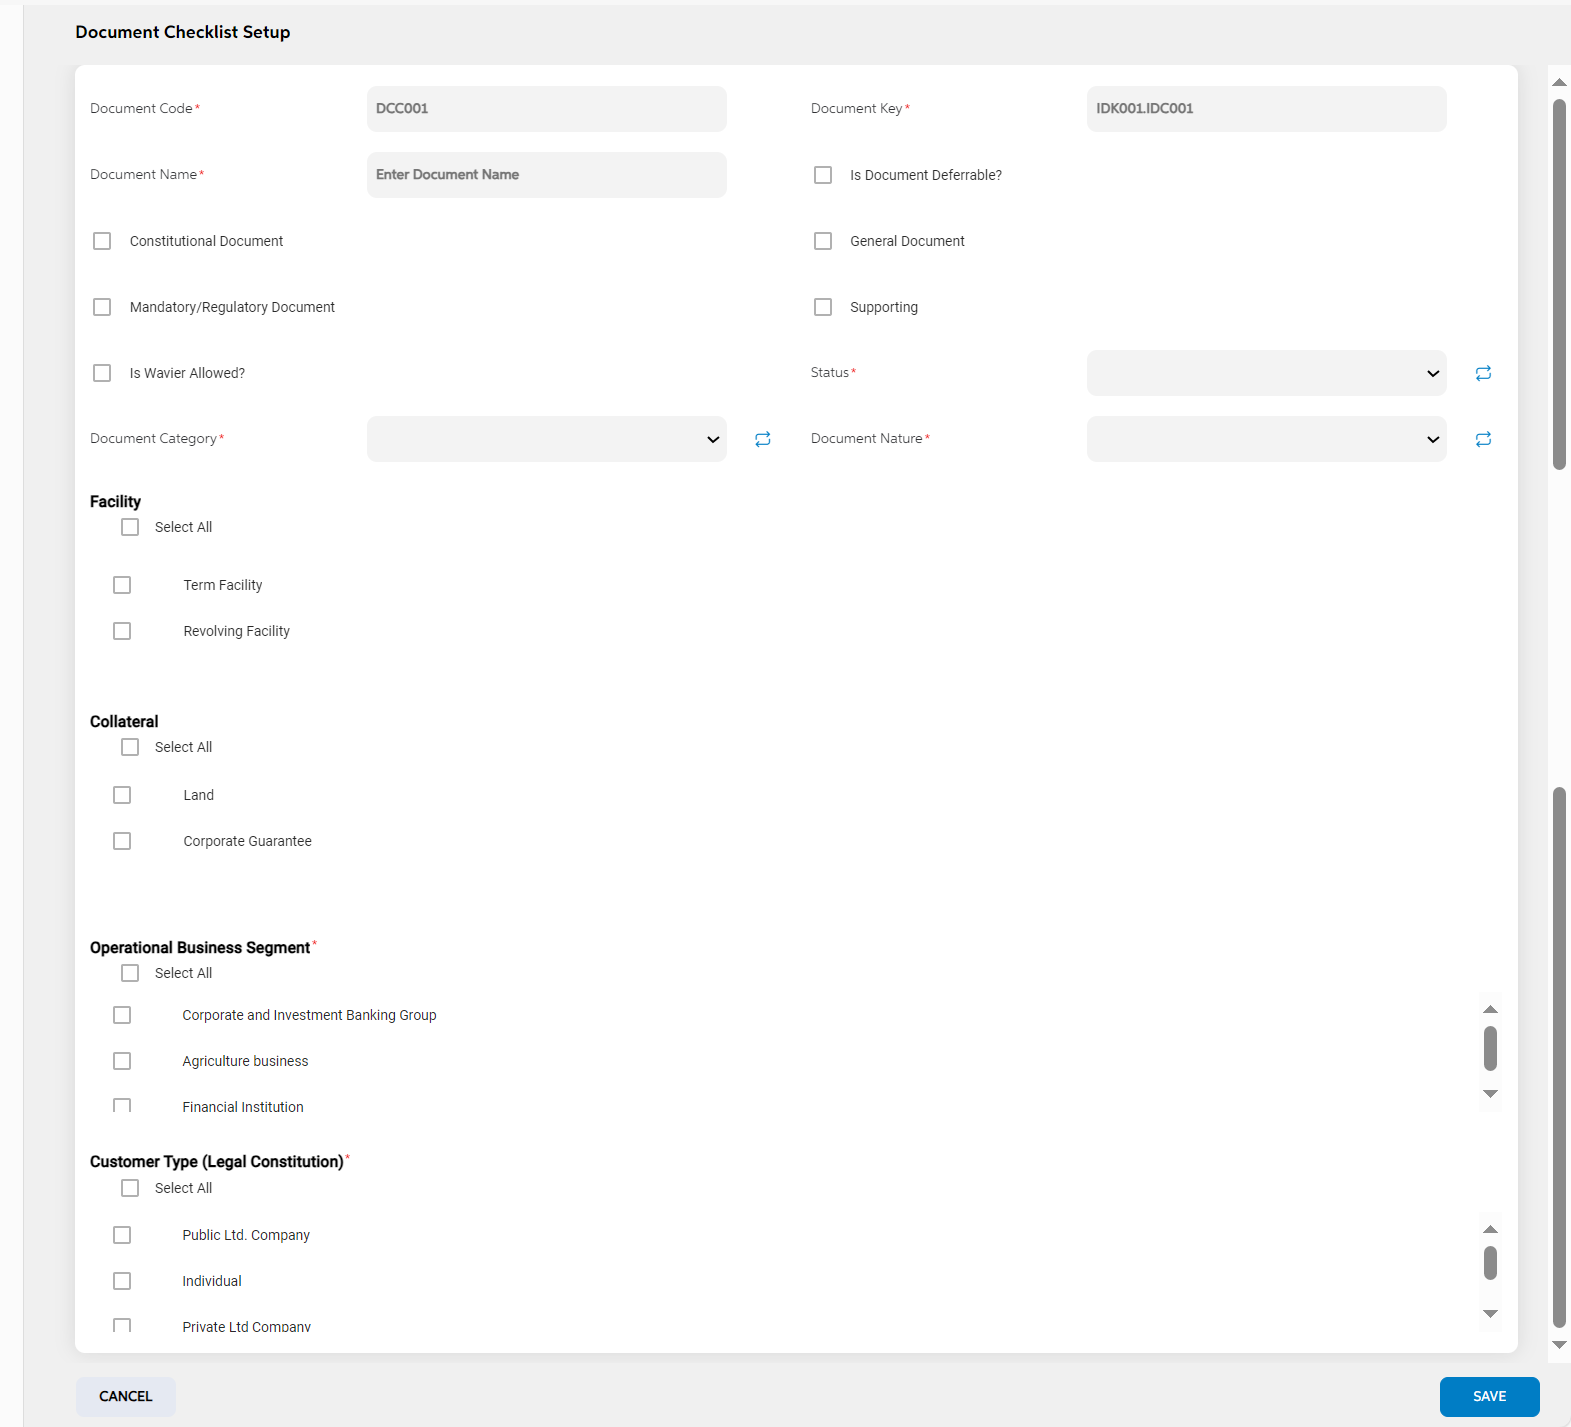Click Customer Type list scrollbar thumb

tap(1490, 1263)
